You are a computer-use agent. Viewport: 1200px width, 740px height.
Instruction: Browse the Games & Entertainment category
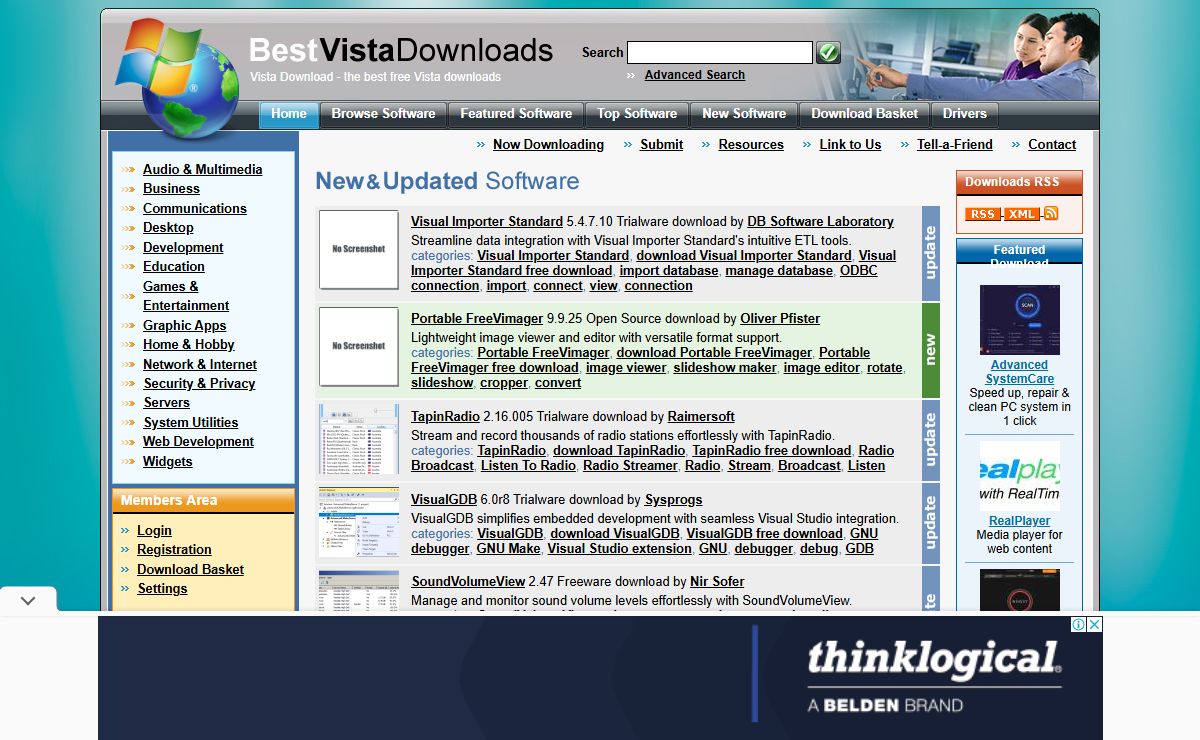(x=186, y=296)
